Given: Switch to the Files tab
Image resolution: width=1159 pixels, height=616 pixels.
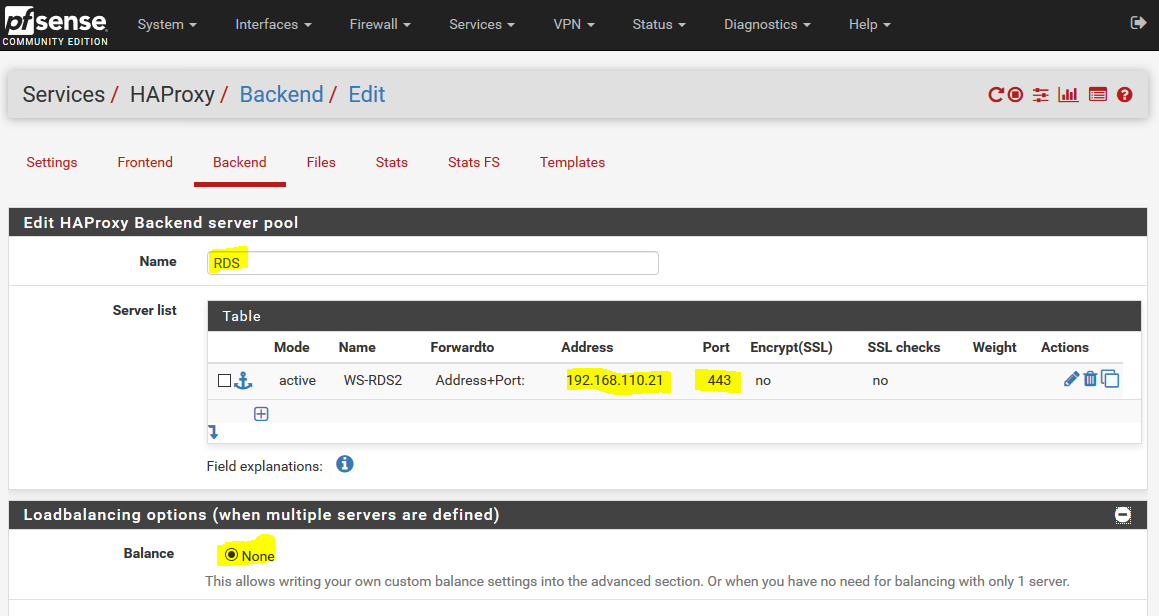Looking at the screenshot, I should (321, 162).
